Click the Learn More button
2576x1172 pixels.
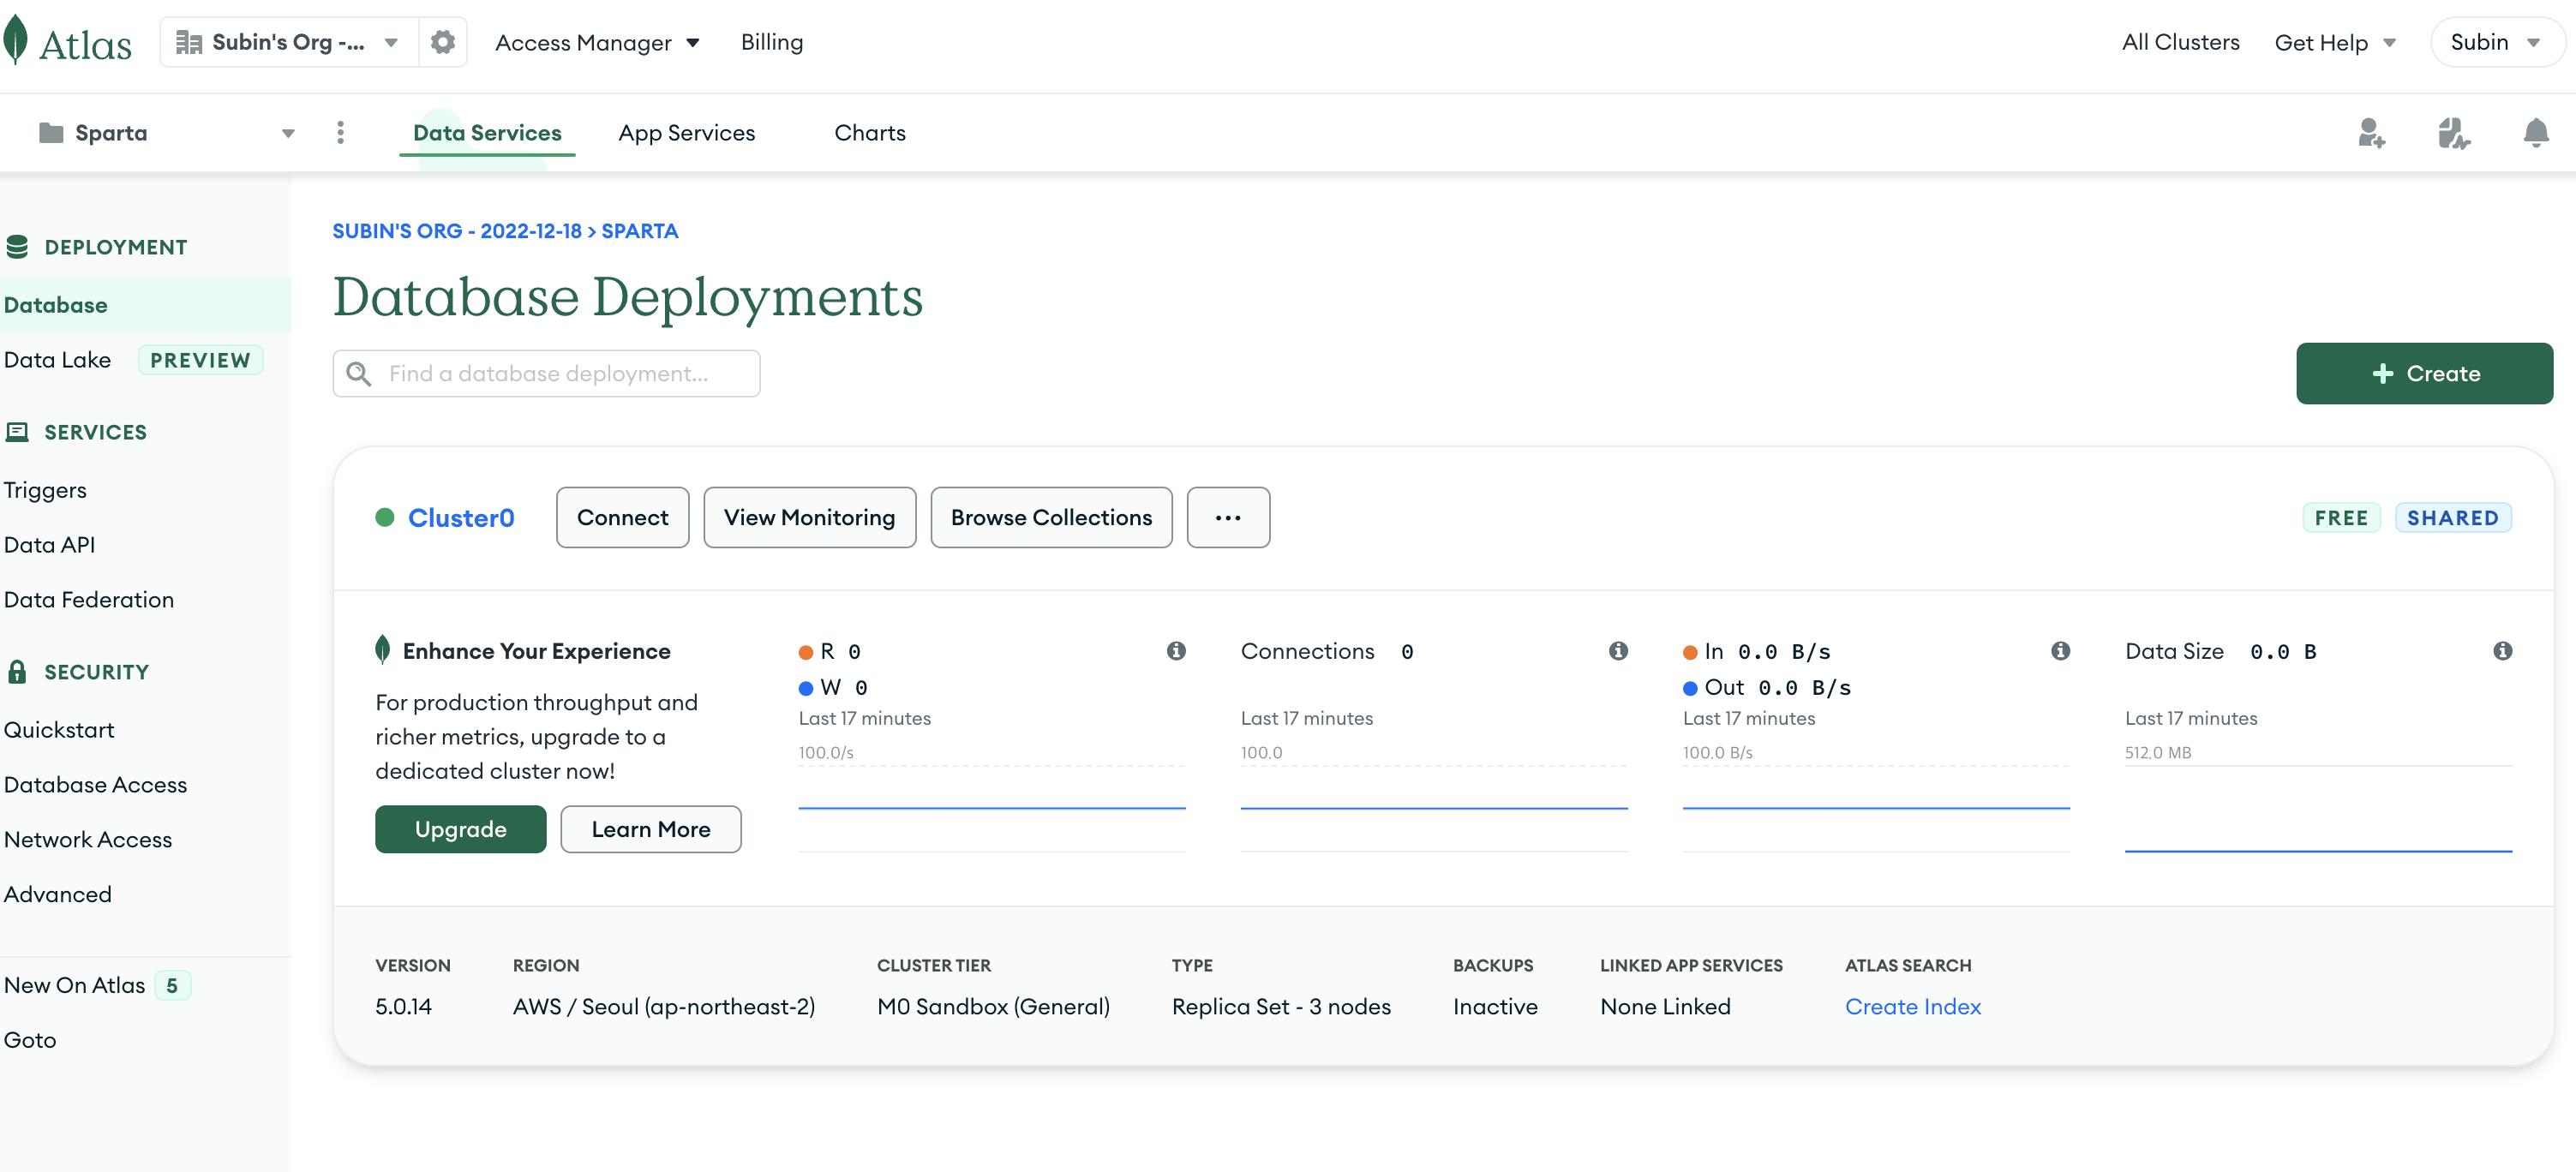point(651,829)
